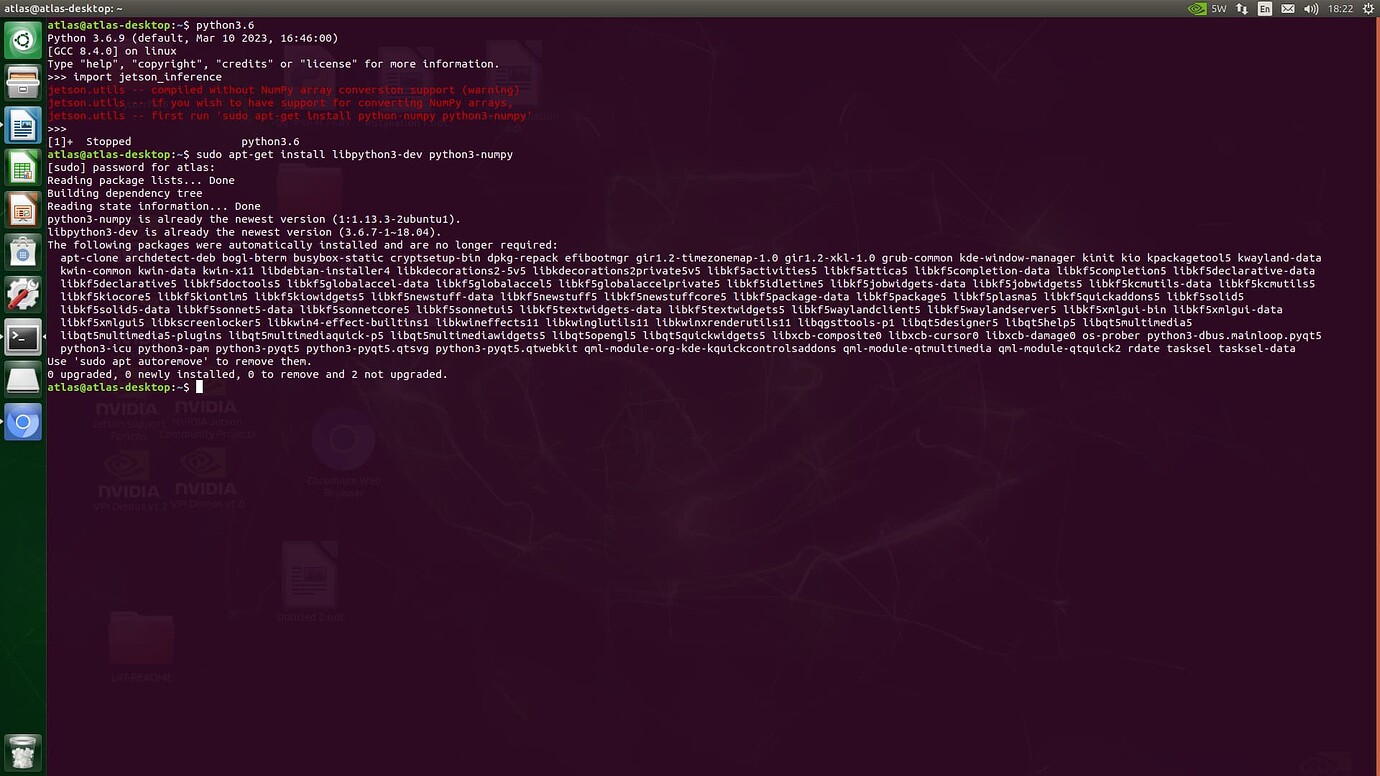
Task: Click the NVIDIA indicator in the top panel
Action: pyautogui.click(x=1196, y=8)
